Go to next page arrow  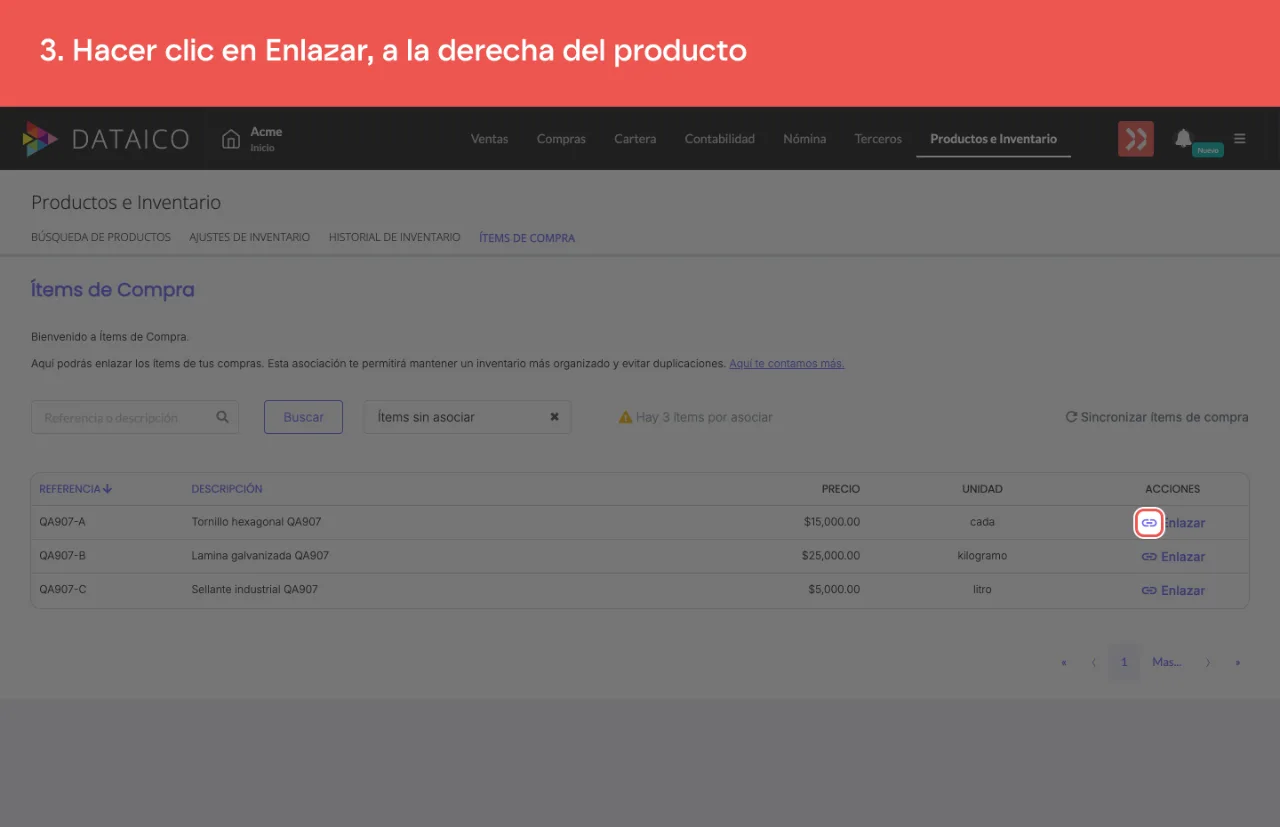coord(1208,662)
